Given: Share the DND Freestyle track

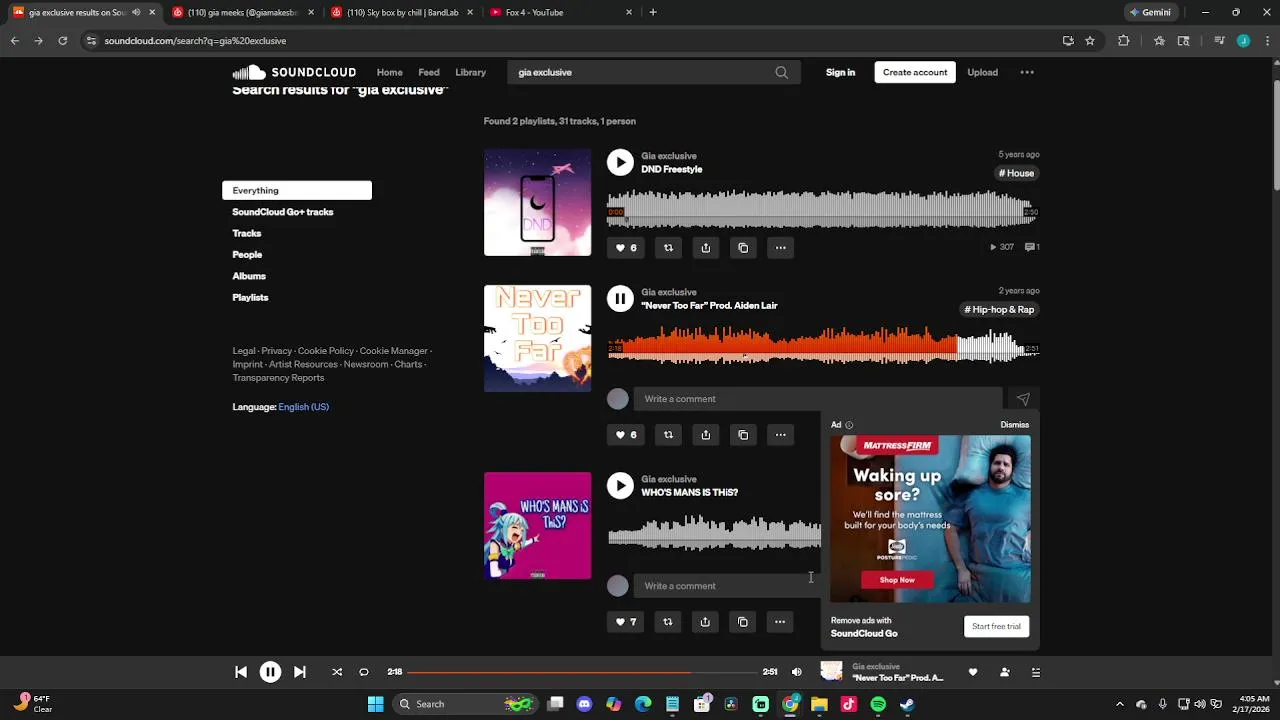Looking at the screenshot, I should tap(705, 248).
